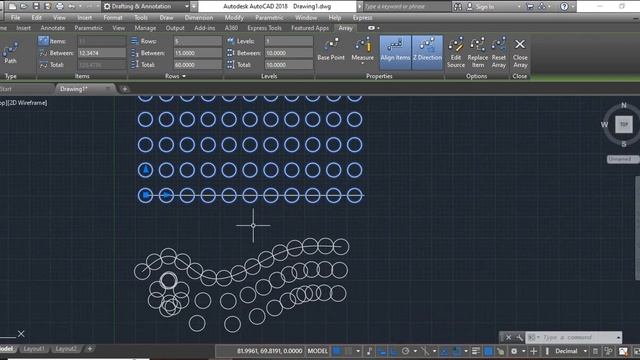Viewport: 640px width, 360px height.
Task: Click the Reset Array tool
Action: click(499, 52)
